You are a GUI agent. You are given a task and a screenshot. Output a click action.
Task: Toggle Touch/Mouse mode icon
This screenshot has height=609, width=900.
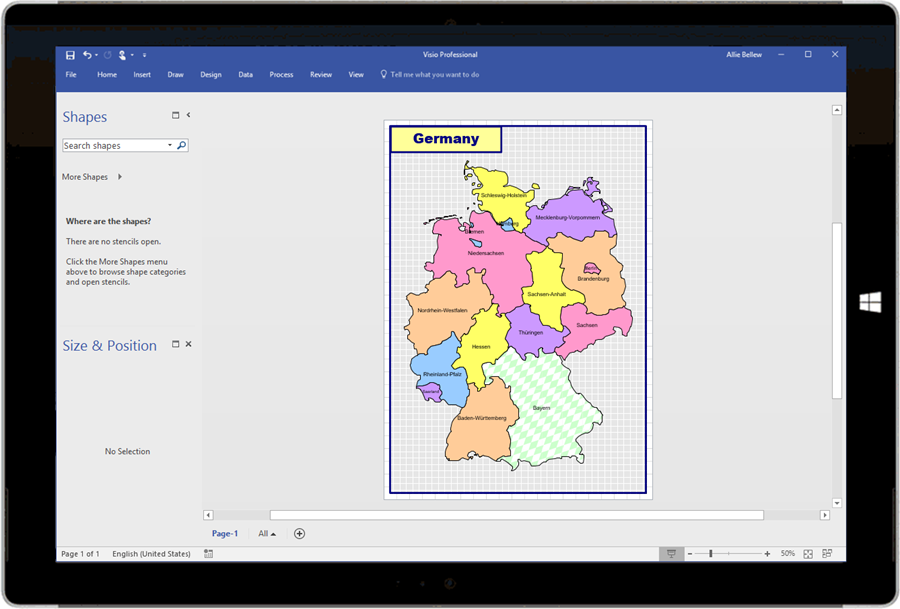click(x=122, y=55)
